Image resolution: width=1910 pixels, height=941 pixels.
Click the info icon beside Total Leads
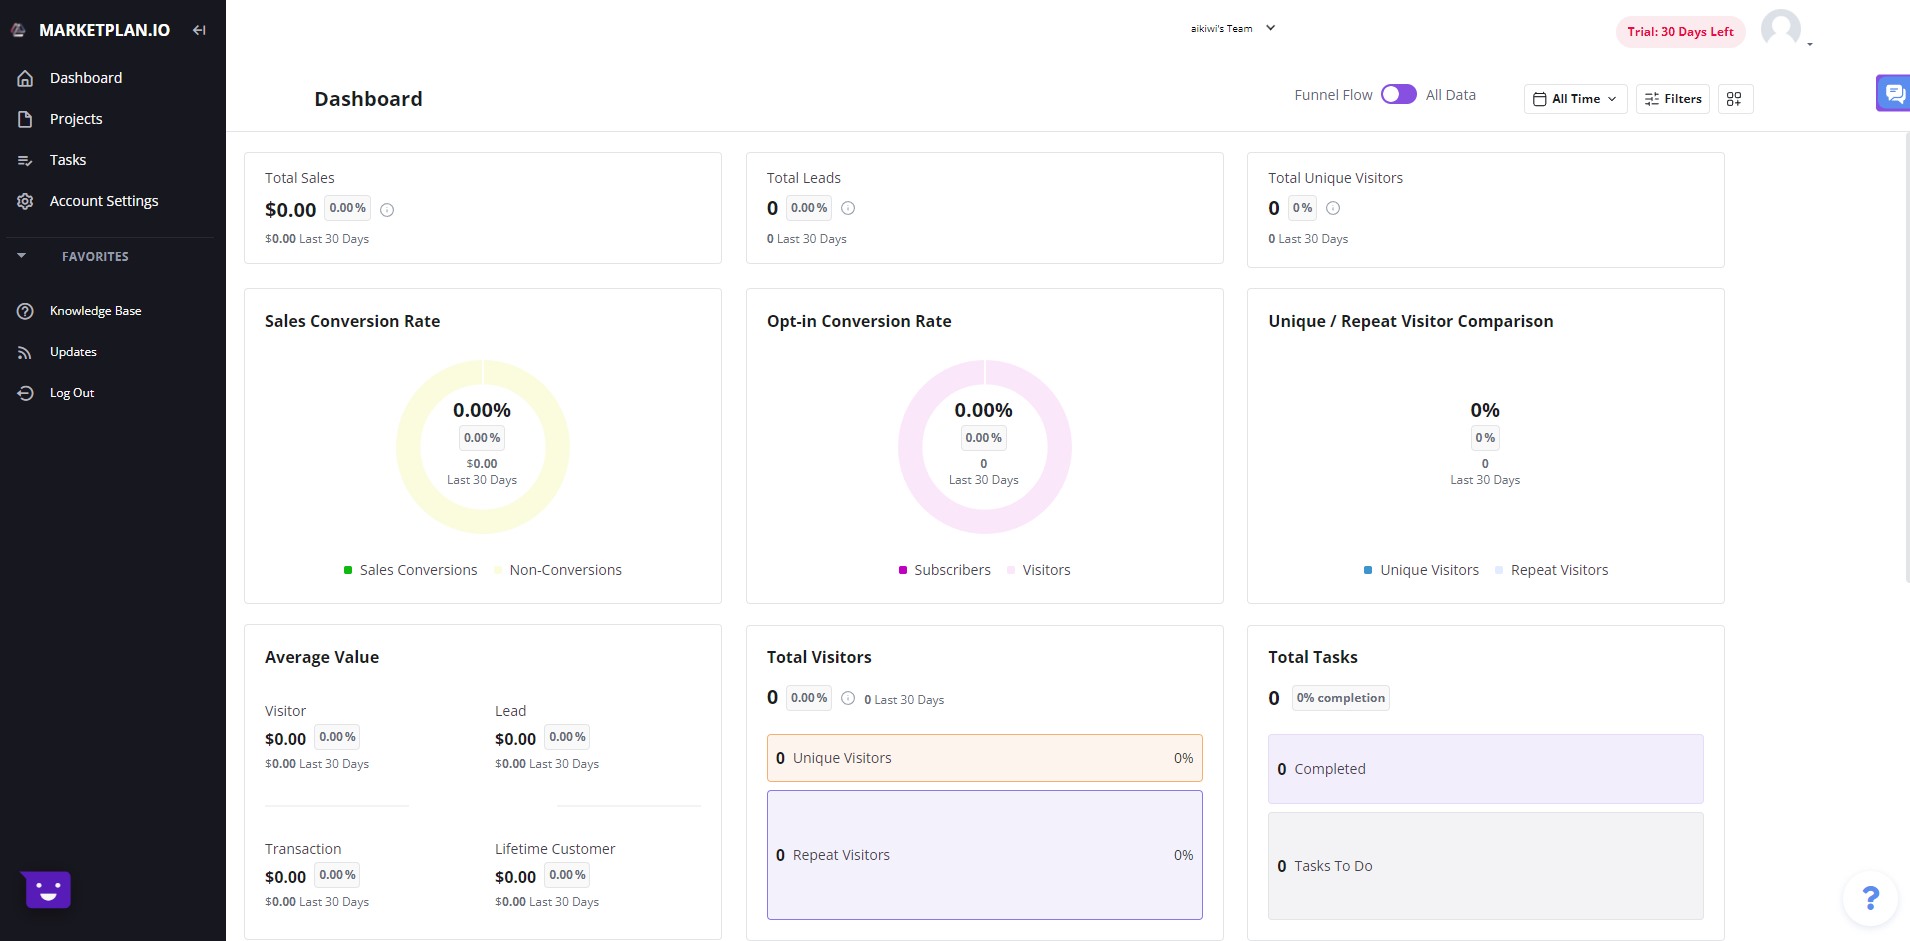click(x=848, y=208)
